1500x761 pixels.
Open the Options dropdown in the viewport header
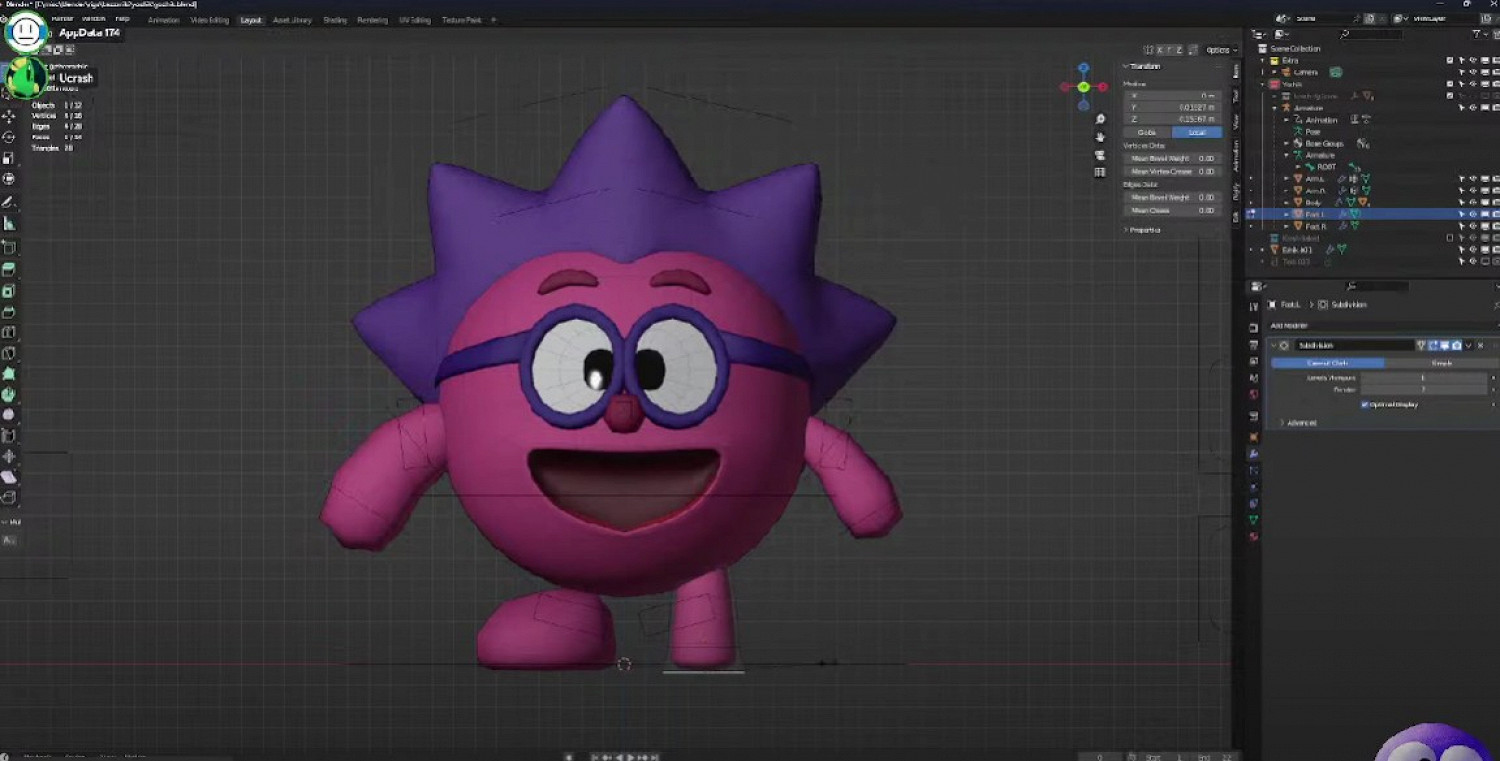coord(1220,50)
